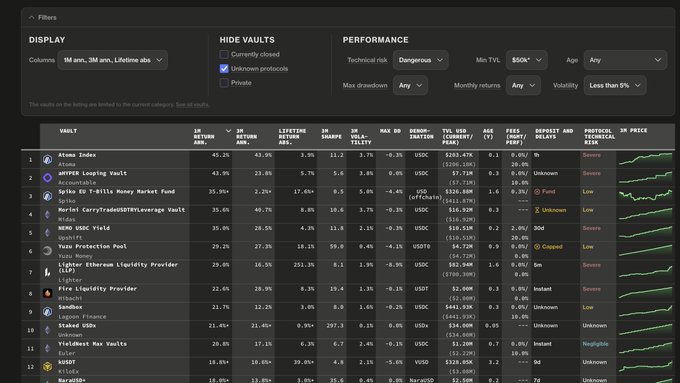
Task: Click the KiloEx protocol name
Action: pos(69,371)
